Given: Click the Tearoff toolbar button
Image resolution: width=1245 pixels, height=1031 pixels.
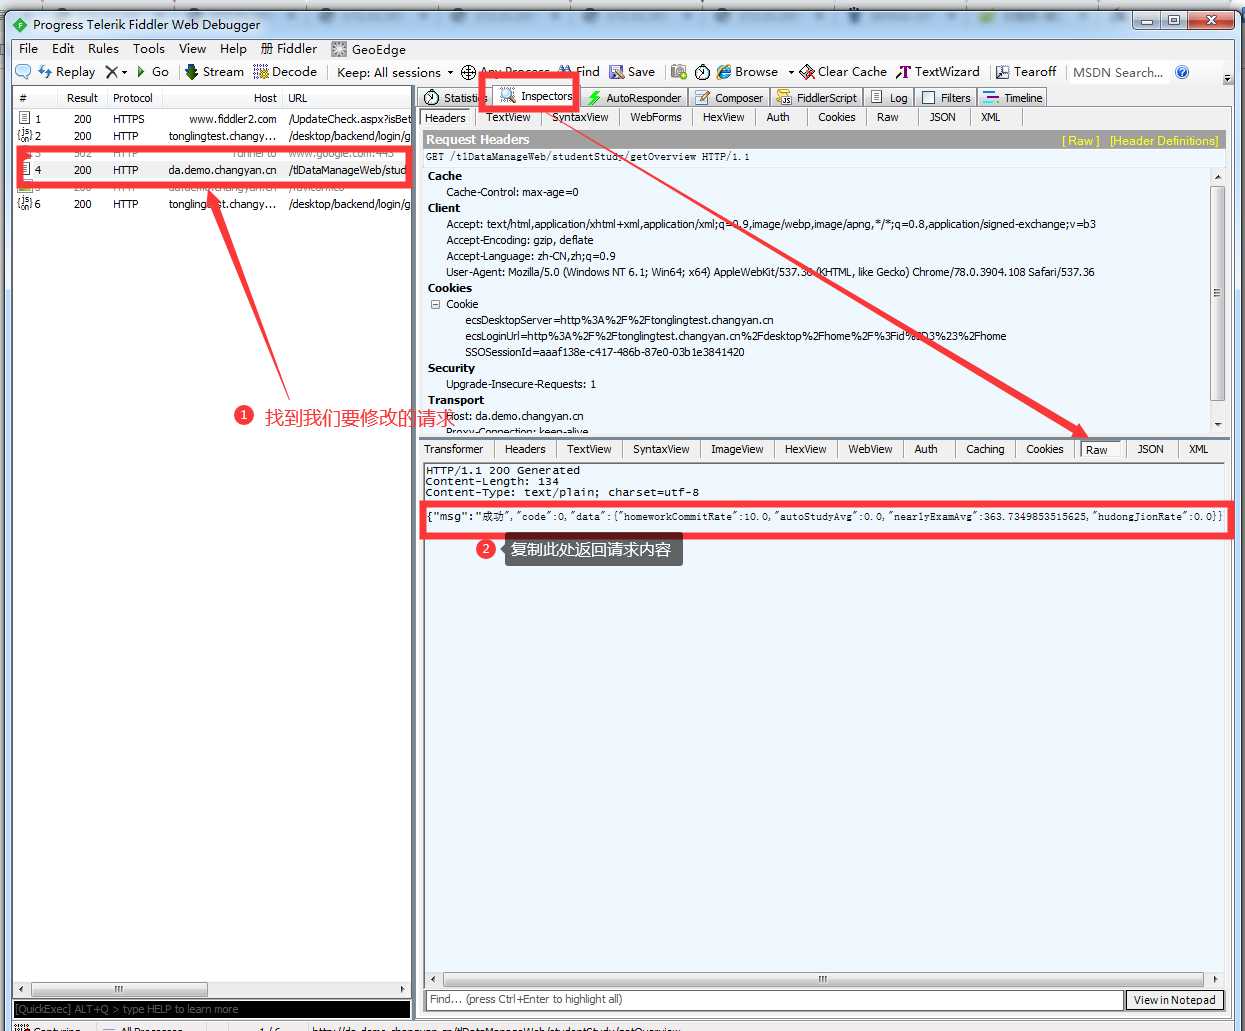Looking at the screenshot, I should [1026, 72].
